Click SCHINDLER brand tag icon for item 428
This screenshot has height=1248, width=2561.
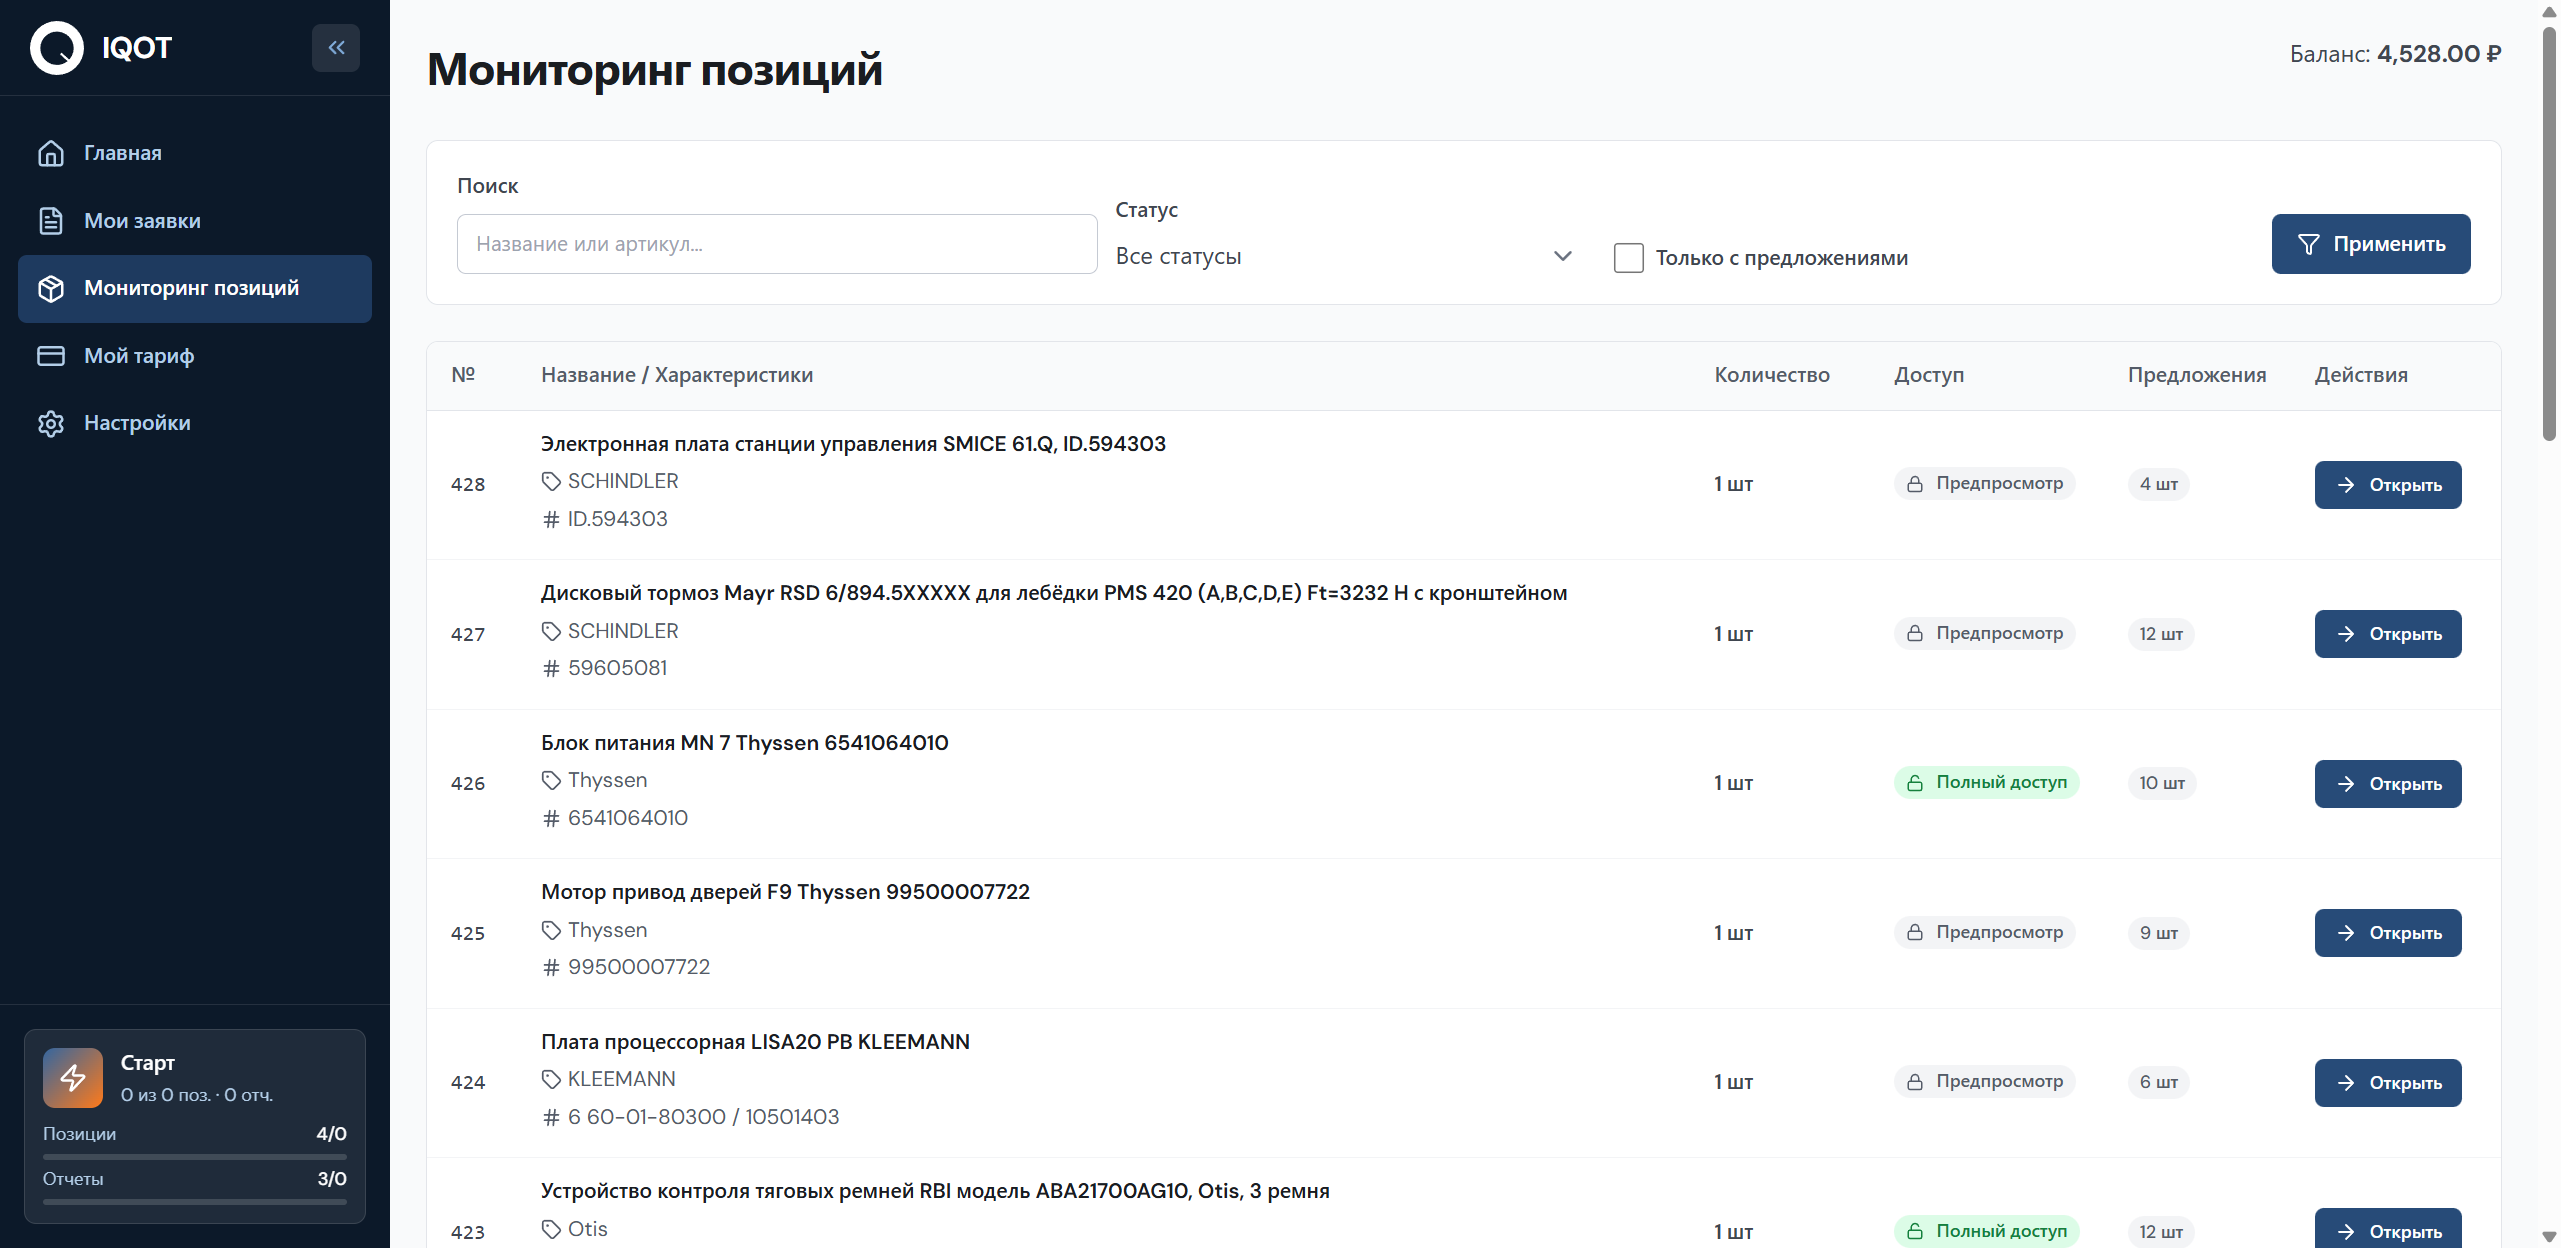tap(551, 482)
